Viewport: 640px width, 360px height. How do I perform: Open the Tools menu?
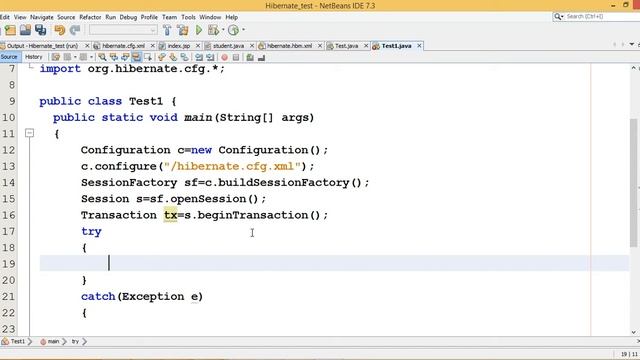(188, 17)
